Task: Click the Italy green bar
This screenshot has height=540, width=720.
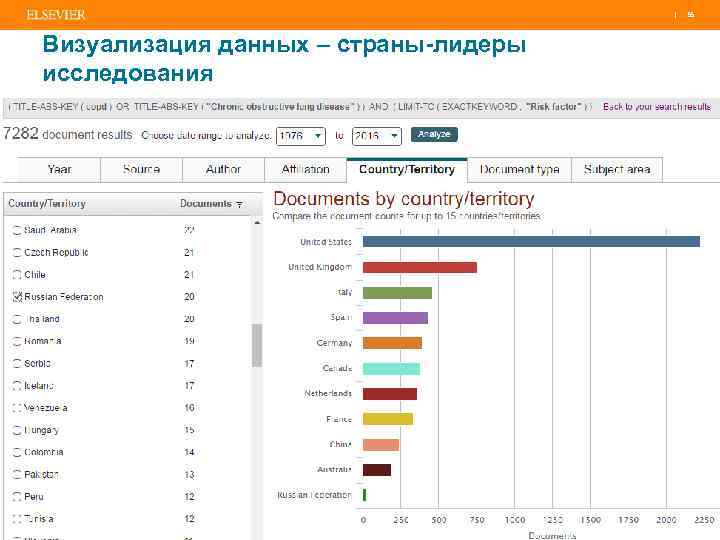Action: [397, 293]
